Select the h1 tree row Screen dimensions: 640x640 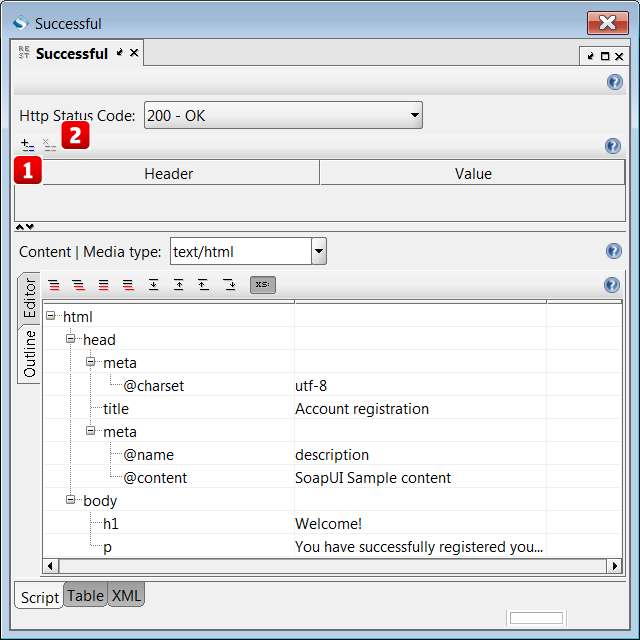[110, 524]
